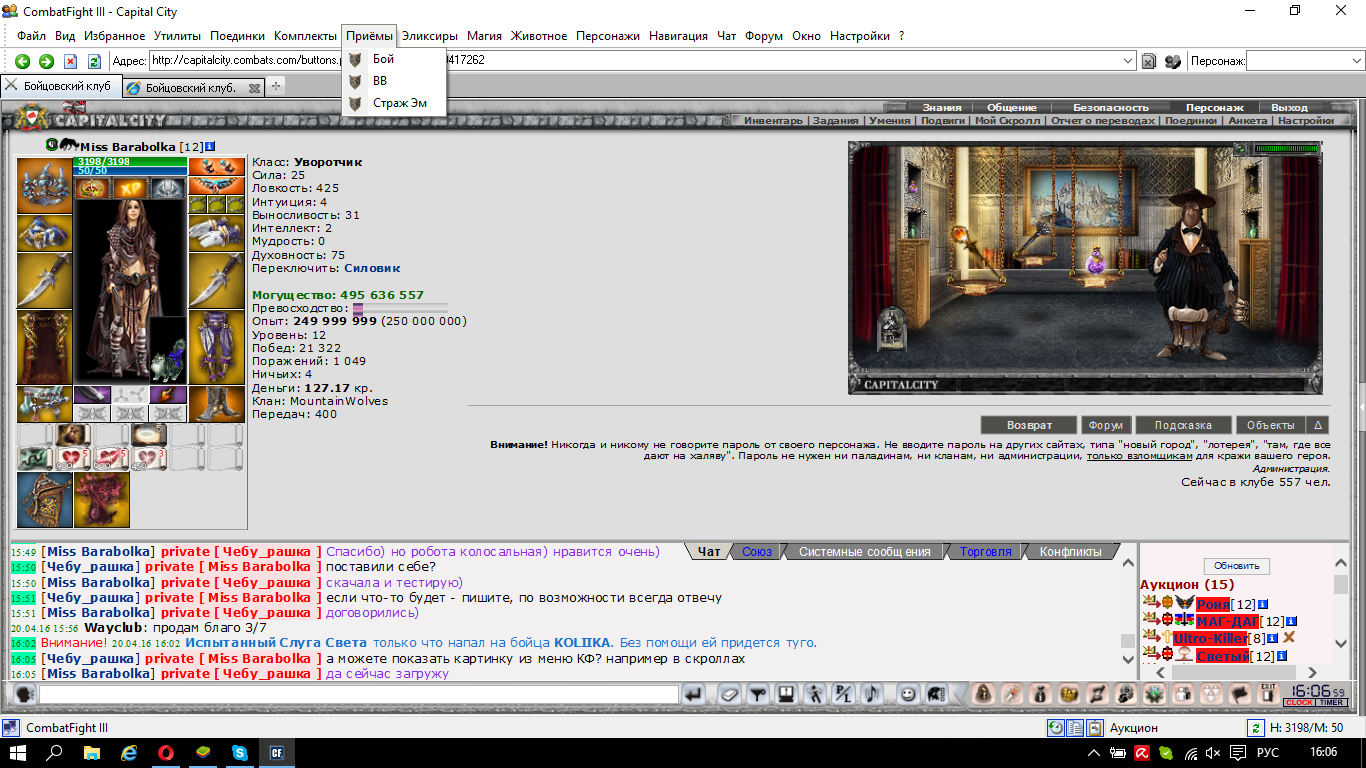Viewport: 1366px width, 768px height.
Task: Click the money bag icon in the bottom toolbar
Action: point(1040,694)
